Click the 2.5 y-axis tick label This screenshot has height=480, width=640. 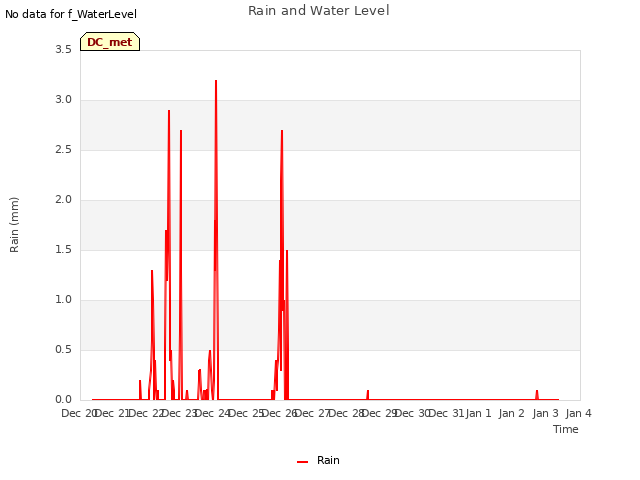(x=63, y=150)
